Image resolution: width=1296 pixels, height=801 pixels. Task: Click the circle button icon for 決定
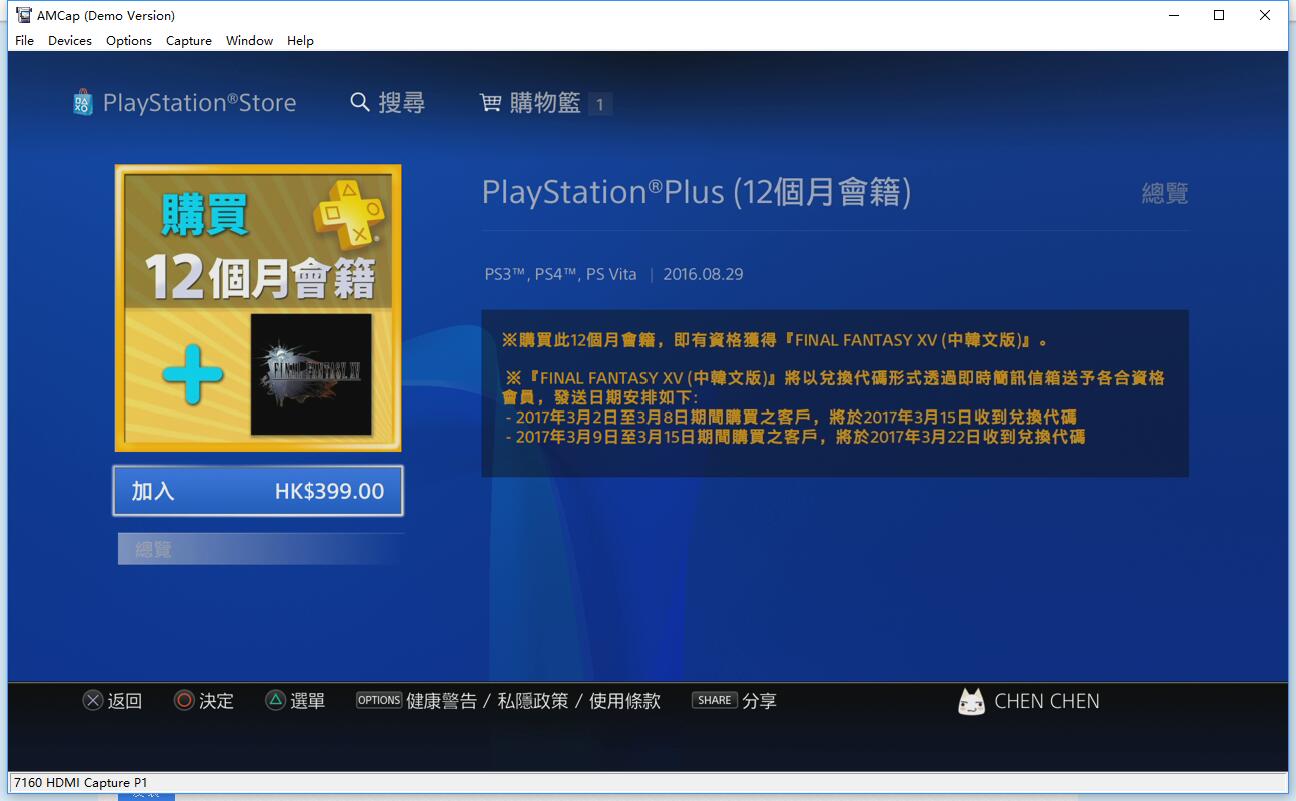click(184, 701)
